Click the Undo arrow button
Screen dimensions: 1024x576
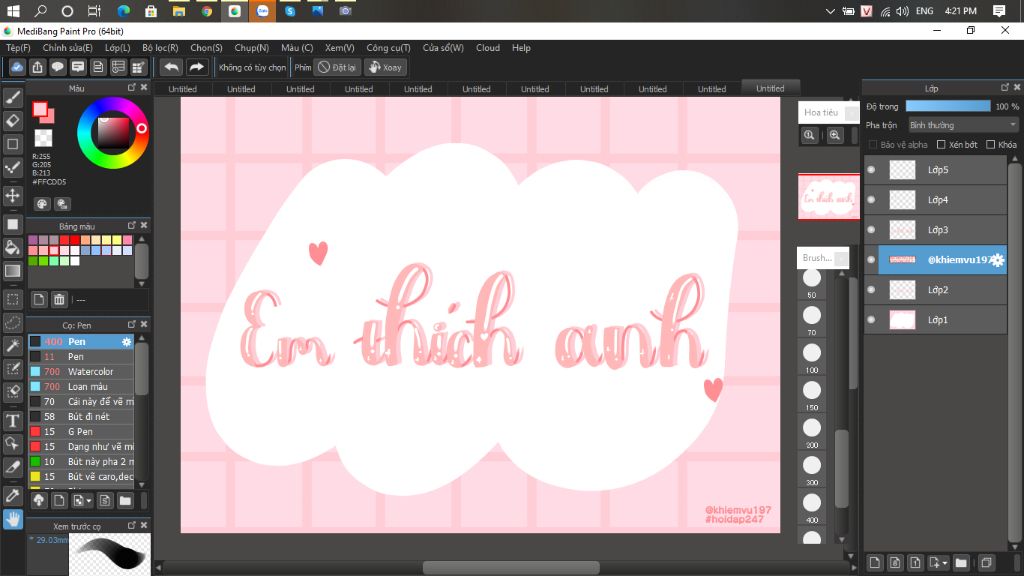[x=171, y=67]
